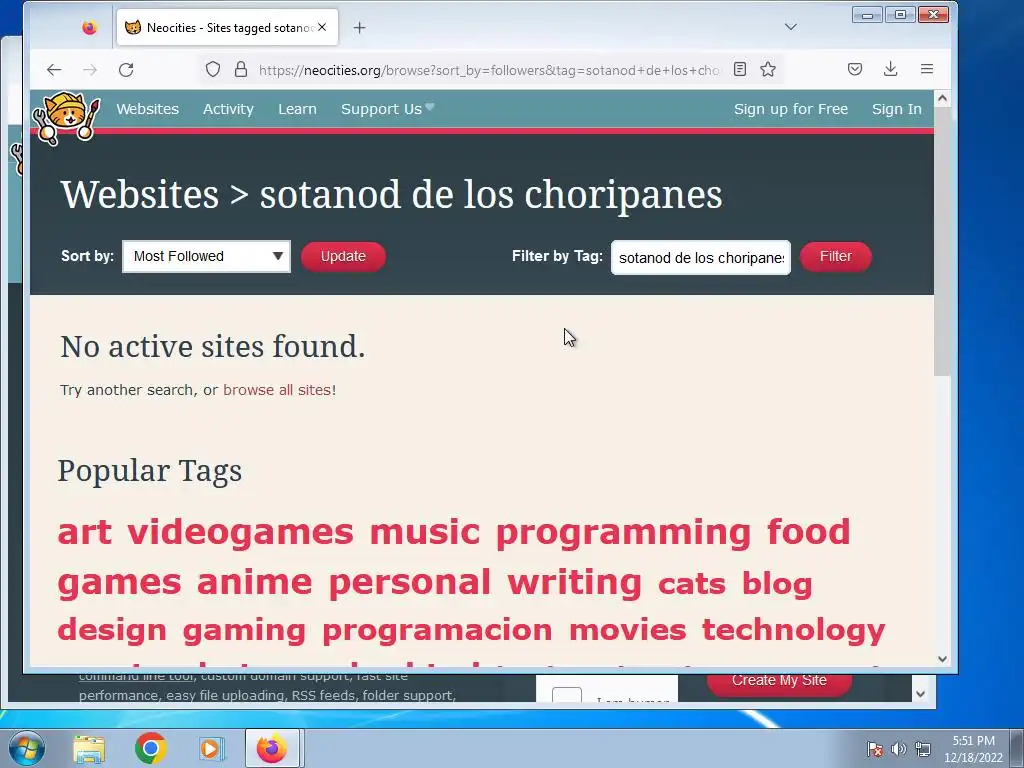This screenshot has width=1024, height=768.
Task: Close the Neocities tab
Action: pyautogui.click(x=322, y=27)
